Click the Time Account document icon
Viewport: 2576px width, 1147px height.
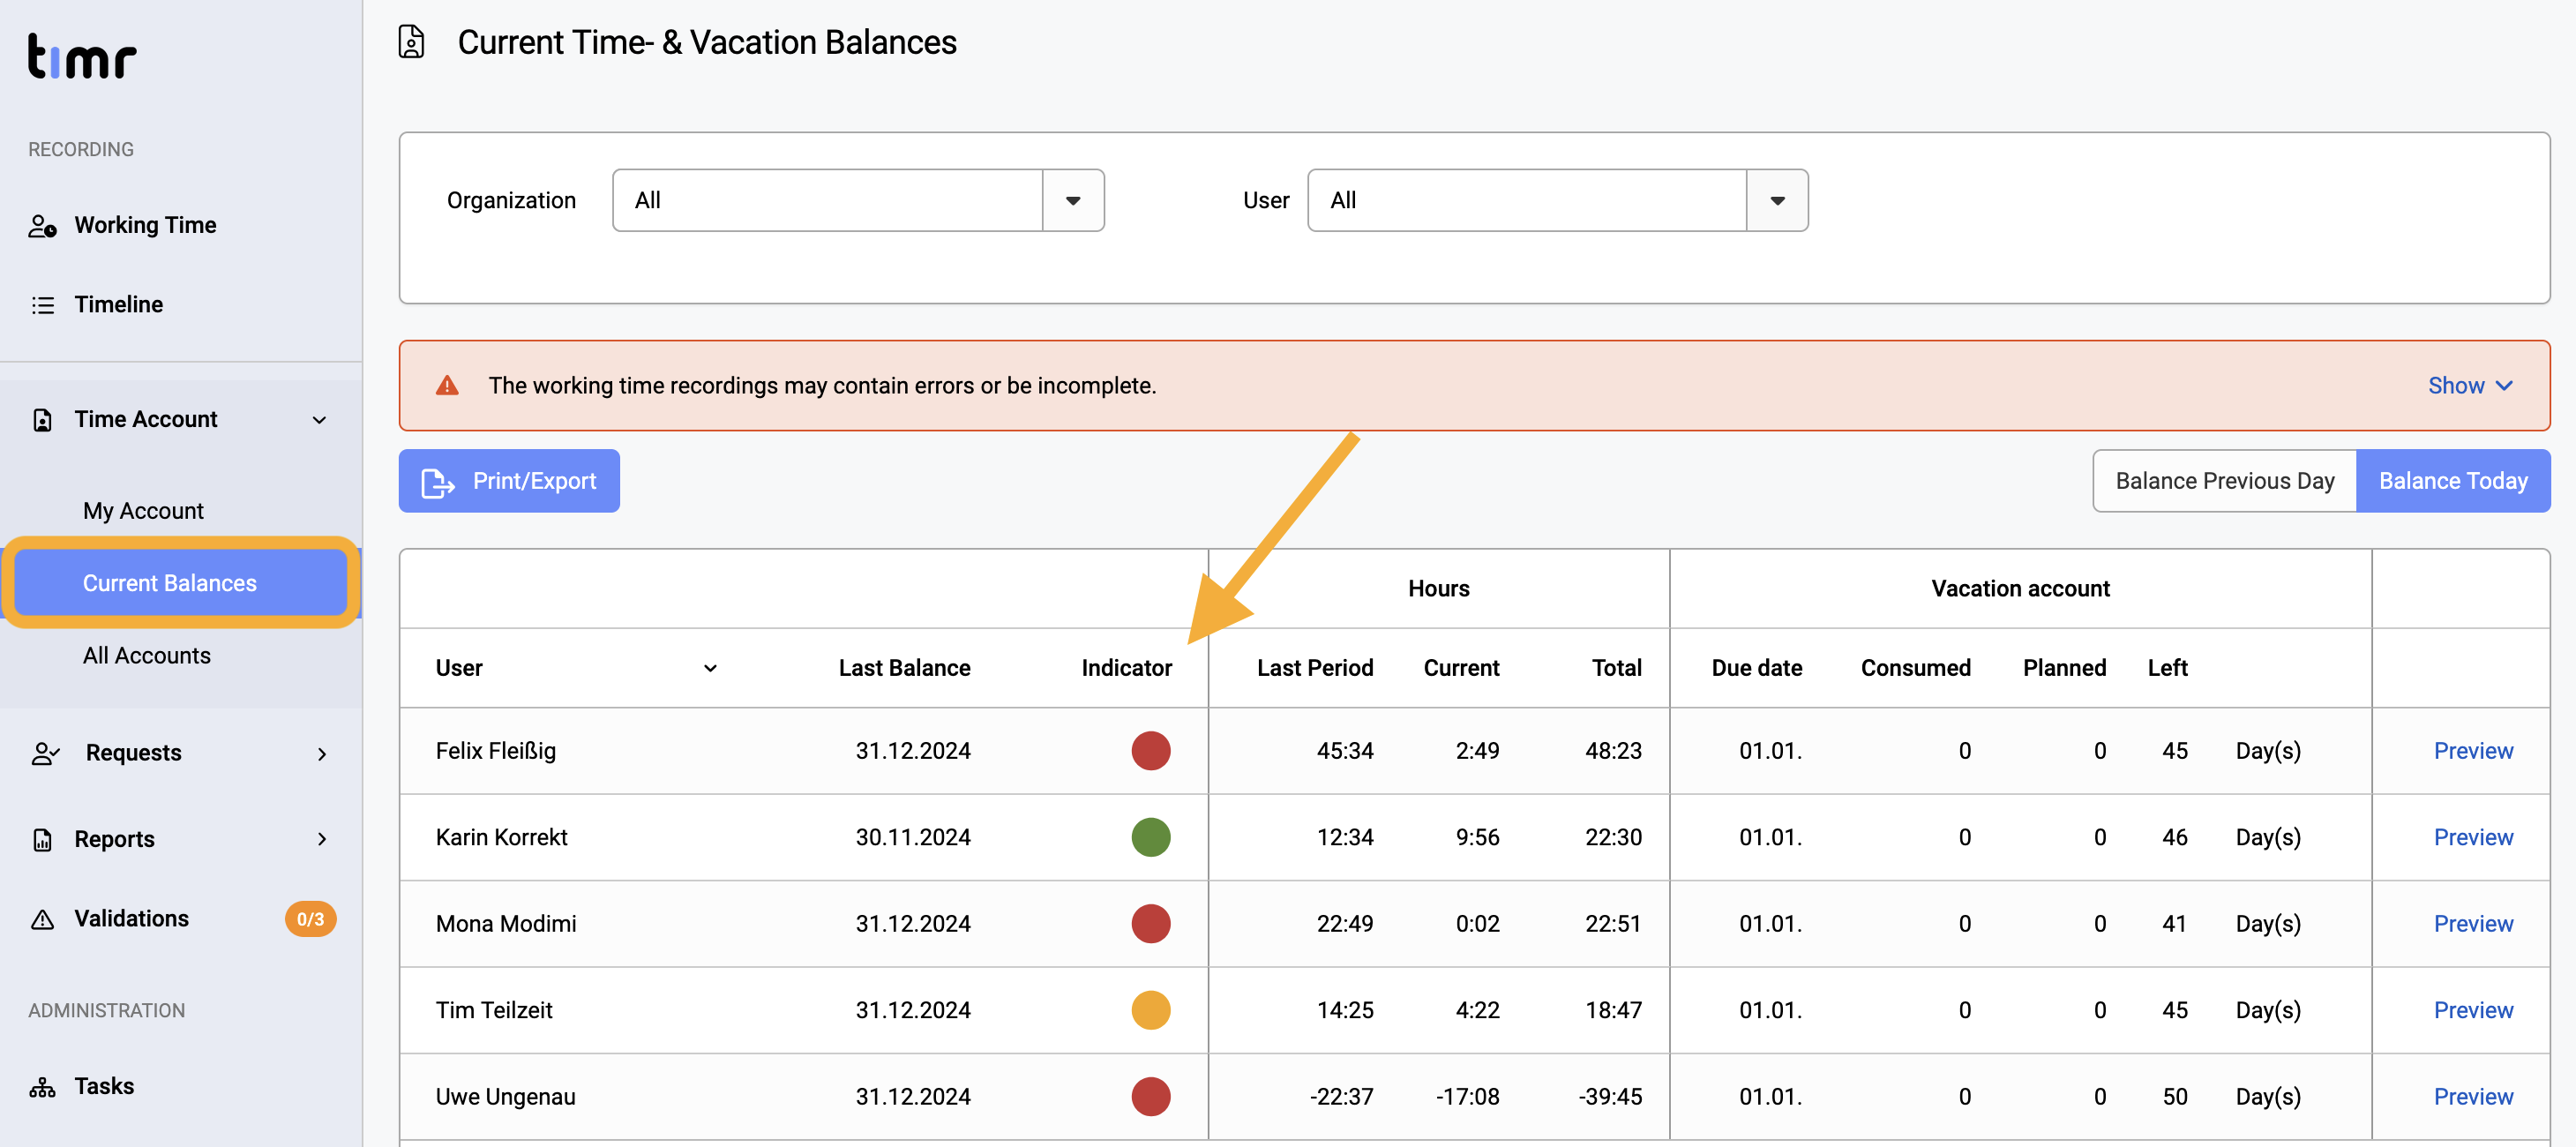pos(42,420)
